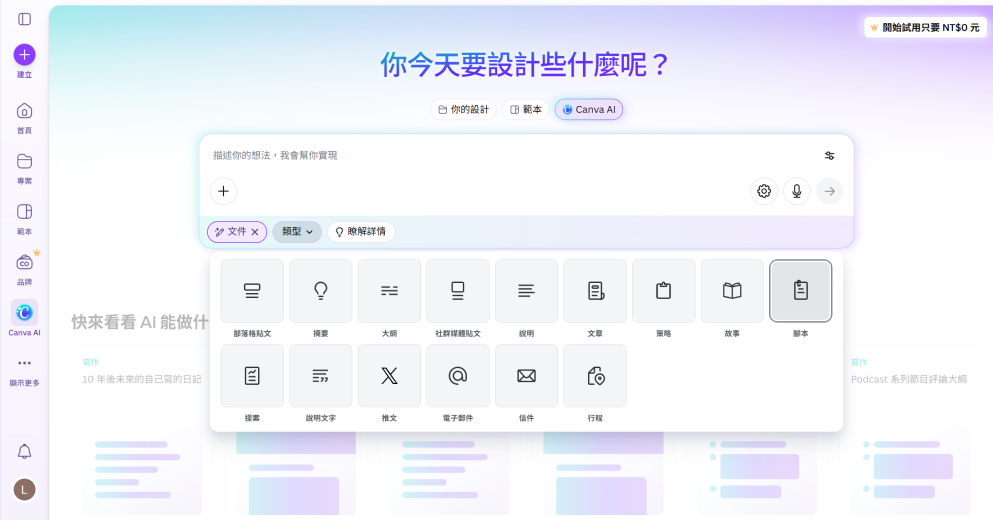The width and height of the screenshot is (993, 520).
Task: Submit the prompt with arrow button
Action: click(x=830, y=191)
